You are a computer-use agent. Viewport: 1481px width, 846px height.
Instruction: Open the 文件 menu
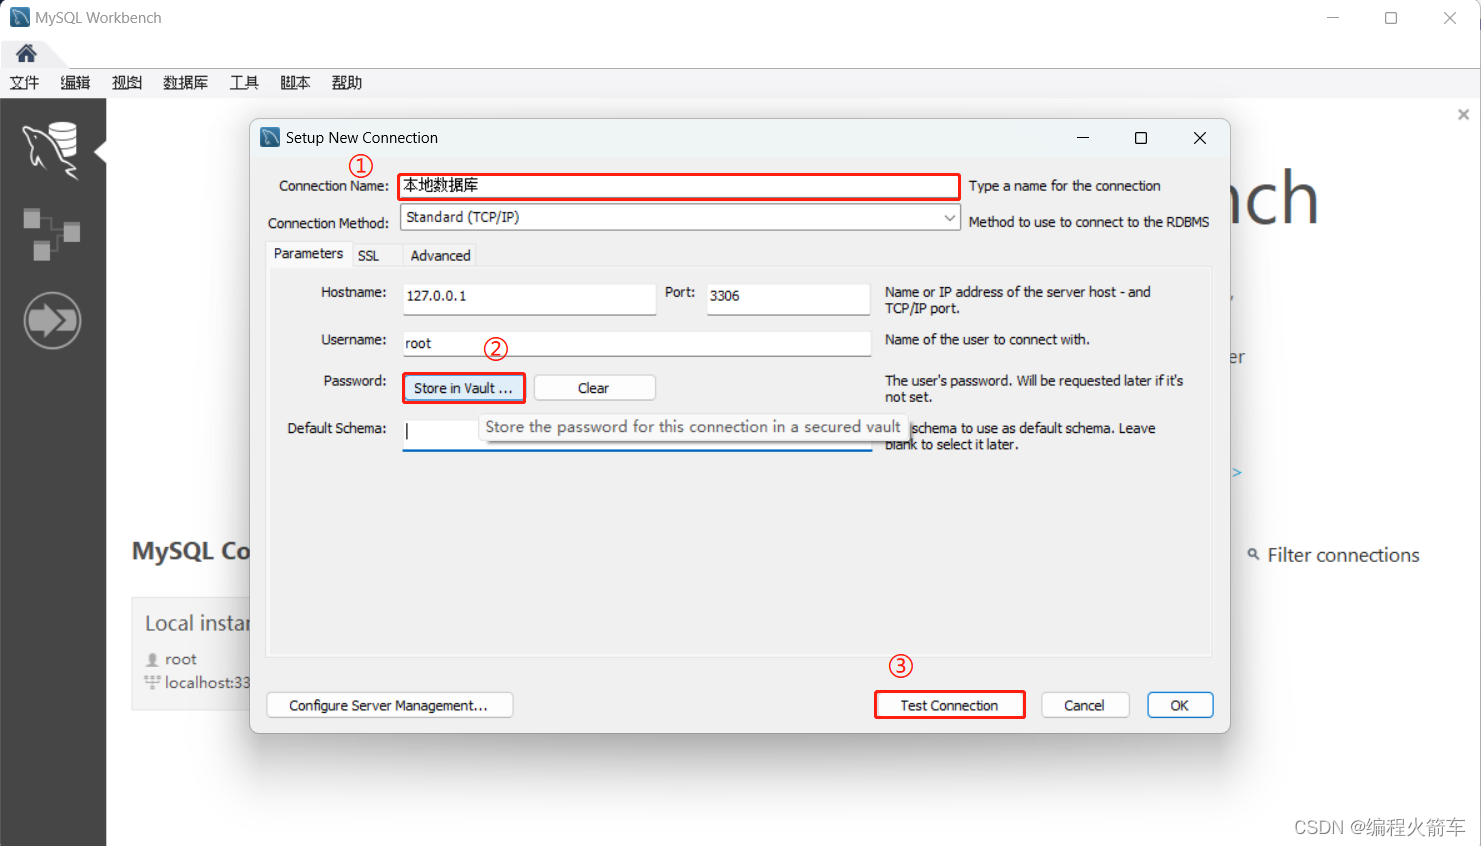25,82
